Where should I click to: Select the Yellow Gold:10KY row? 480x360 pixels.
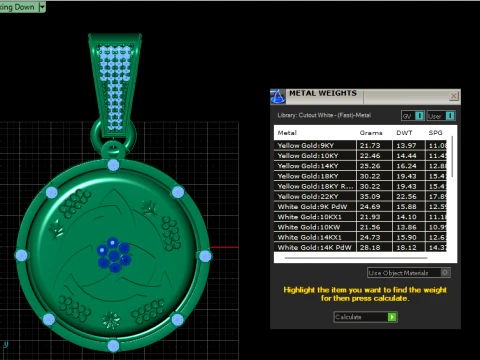click(x=360, y=156)
